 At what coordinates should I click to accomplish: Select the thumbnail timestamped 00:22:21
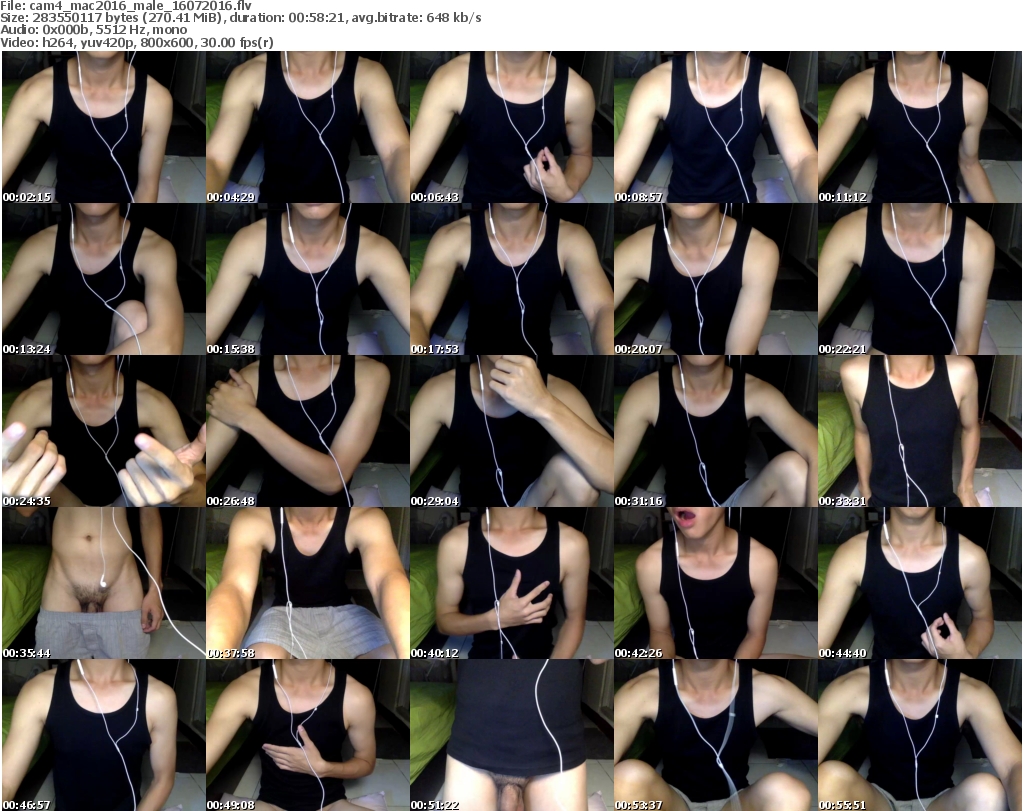[920, 279]
